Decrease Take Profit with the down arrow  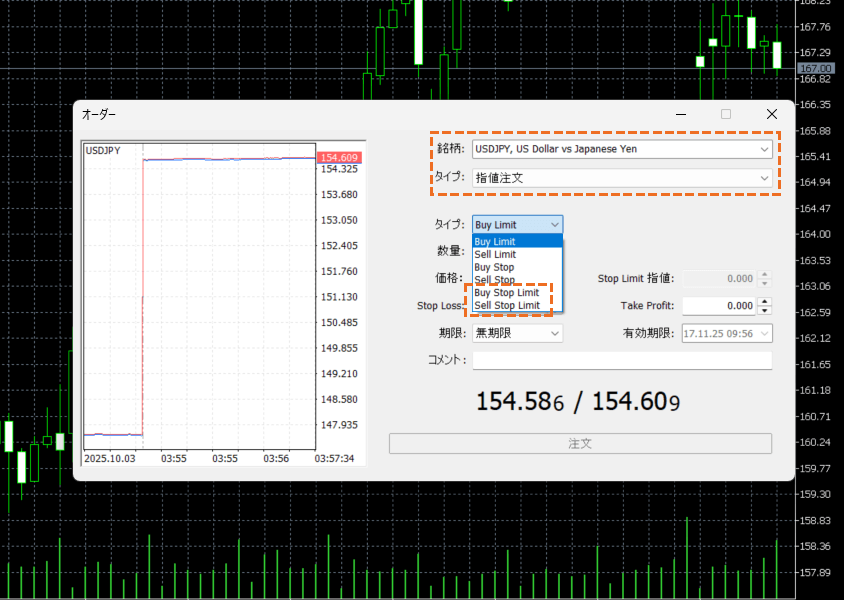click(765, 311)
